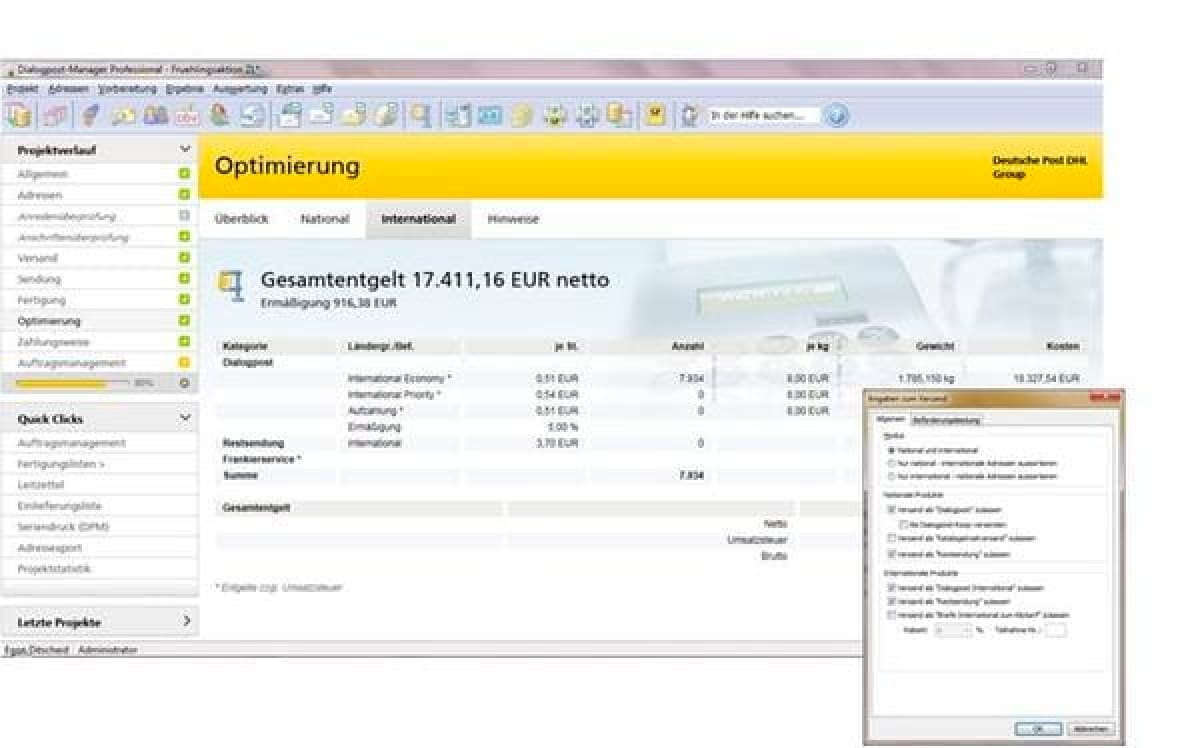Switch to the Überblick tab
This screenshot has height=748, width=1200.
242,219
